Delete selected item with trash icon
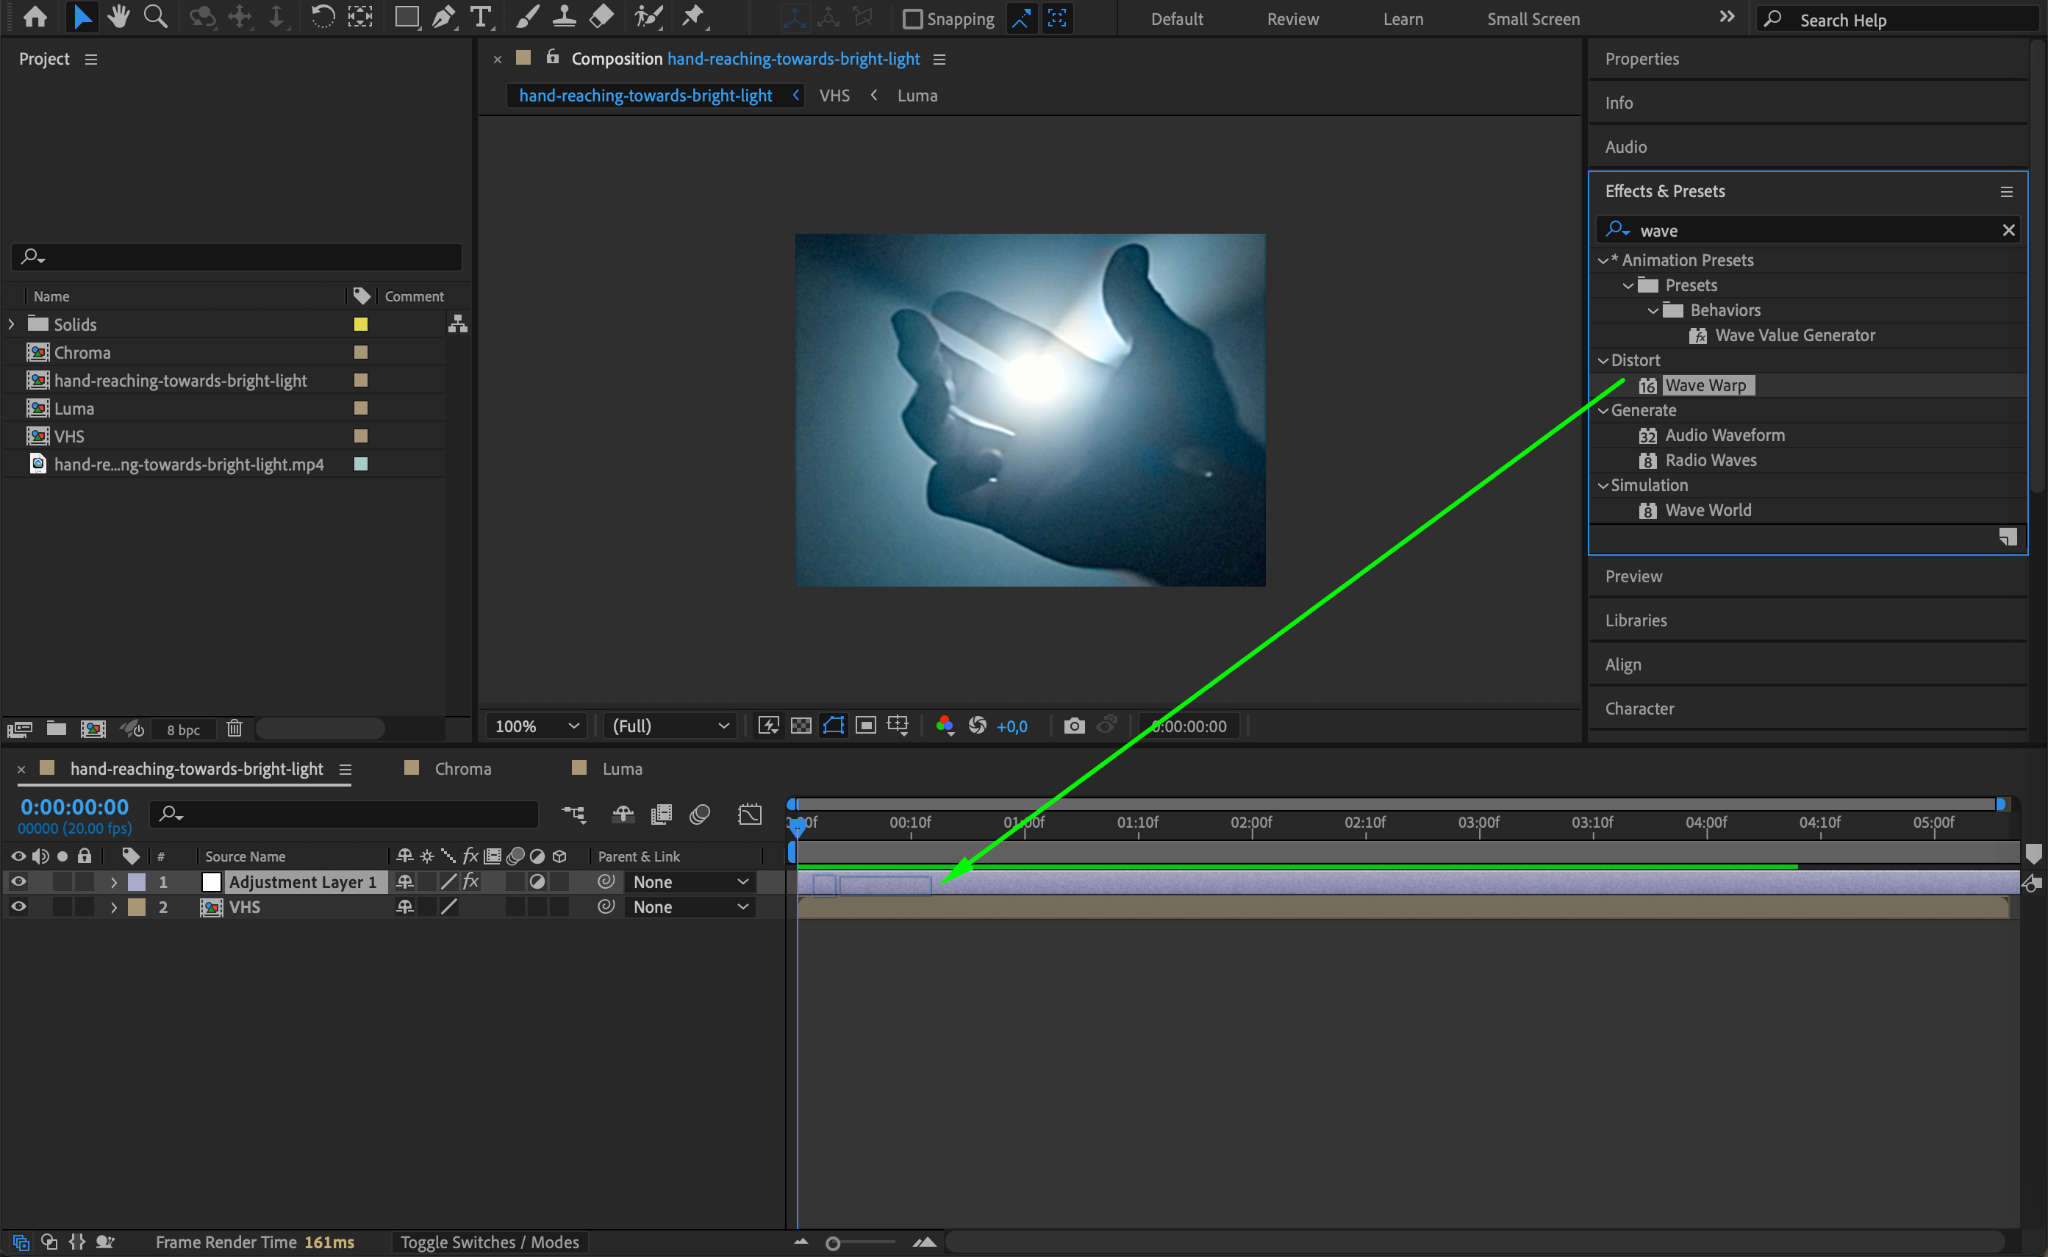The width and height of the screenshot is (2048, 1257). (234, 729)
